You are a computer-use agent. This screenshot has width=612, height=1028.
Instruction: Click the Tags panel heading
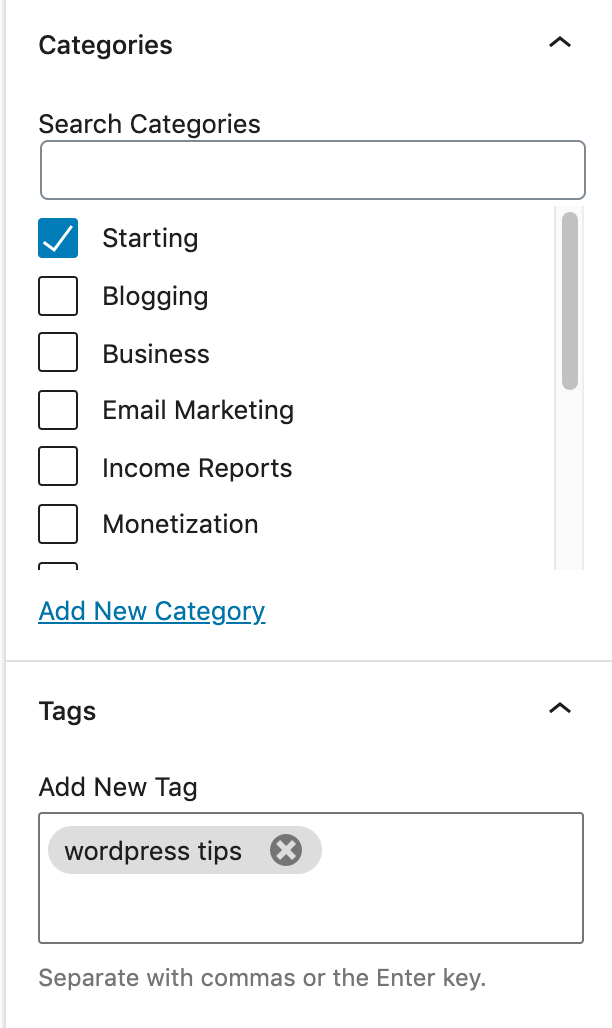click(x=68, y=711)
